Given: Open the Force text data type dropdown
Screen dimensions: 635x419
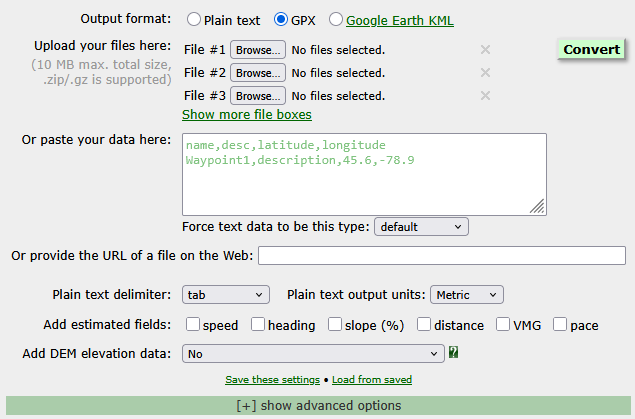Looking at the screenshot, I should tap(421, 227).
